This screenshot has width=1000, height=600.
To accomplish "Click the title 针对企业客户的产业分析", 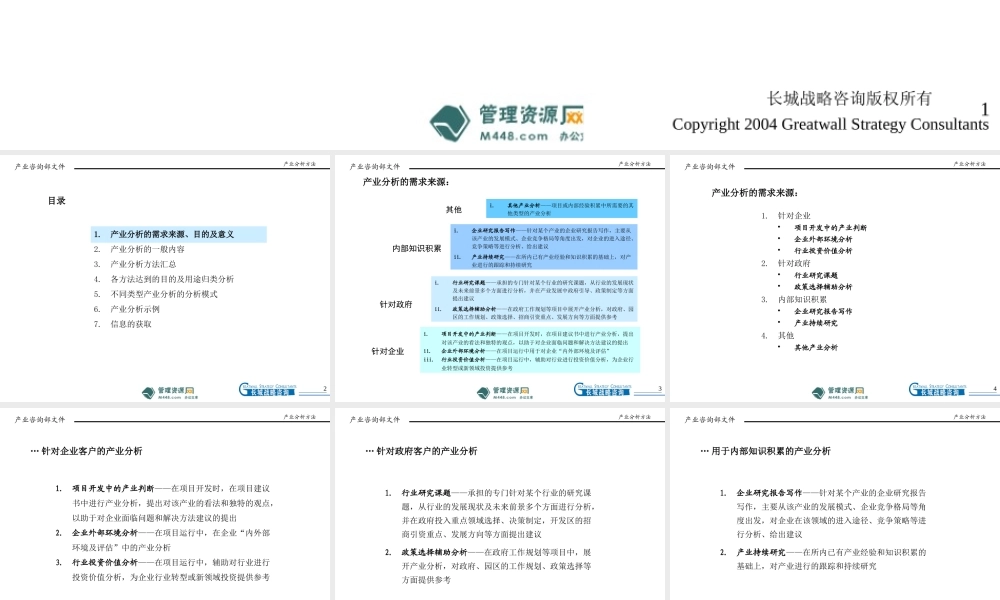I will [x=92, y=451].
